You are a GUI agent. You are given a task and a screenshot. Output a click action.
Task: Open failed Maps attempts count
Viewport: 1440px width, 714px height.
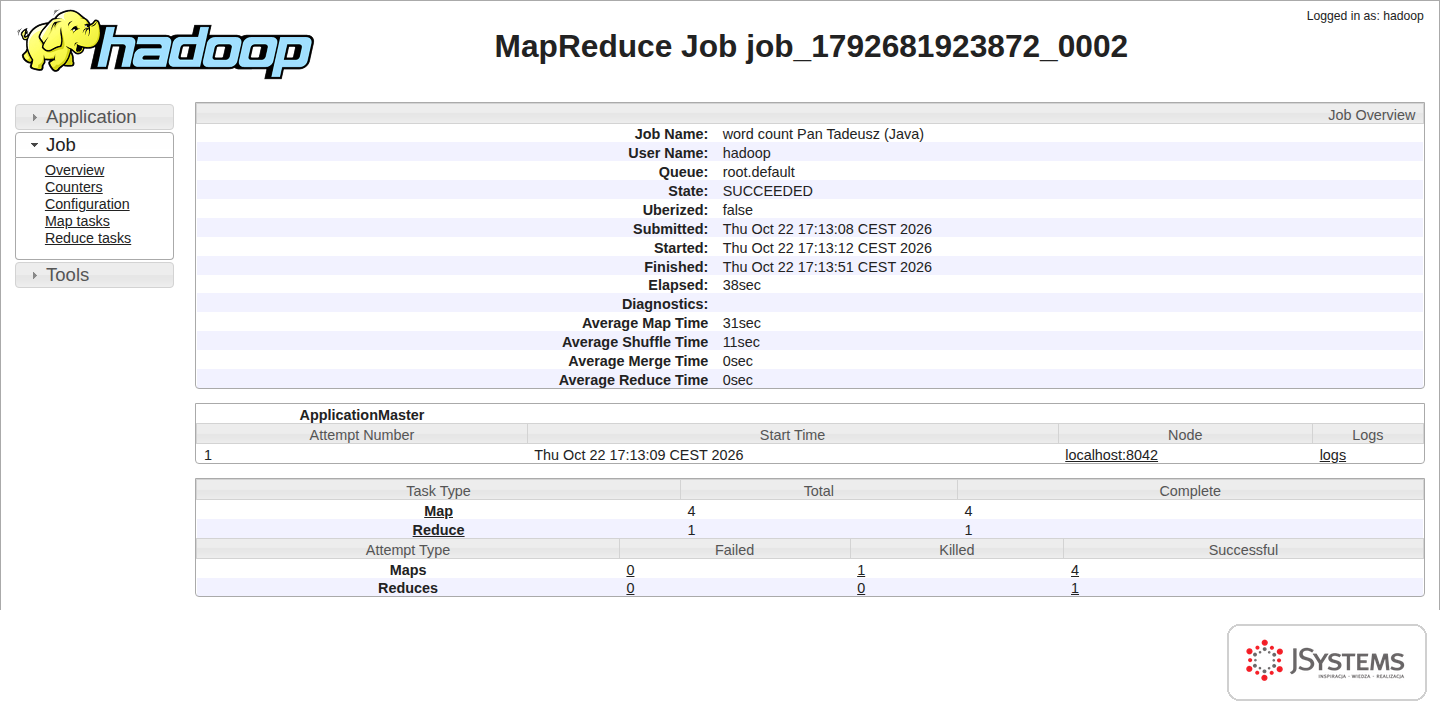631,570
